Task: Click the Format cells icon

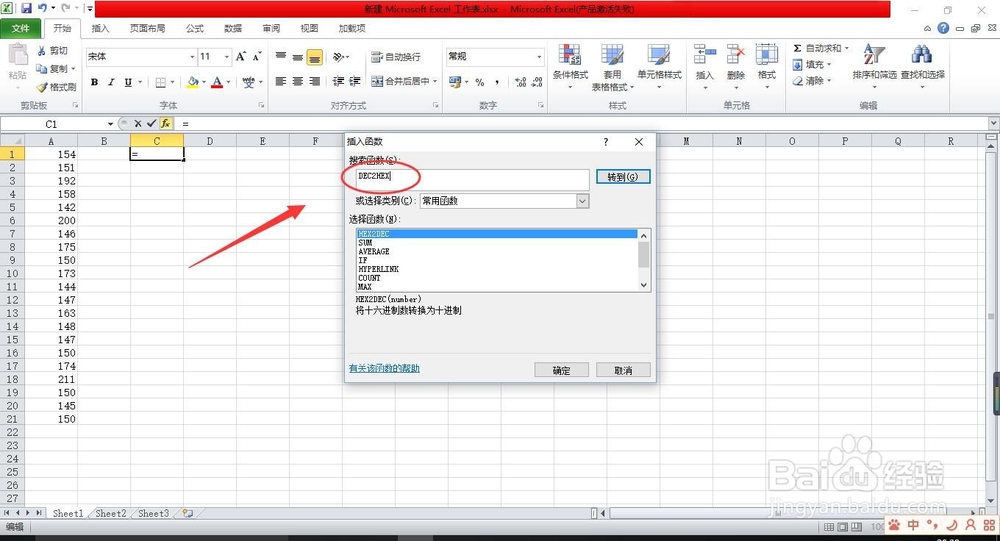Action: click(767, 55)
